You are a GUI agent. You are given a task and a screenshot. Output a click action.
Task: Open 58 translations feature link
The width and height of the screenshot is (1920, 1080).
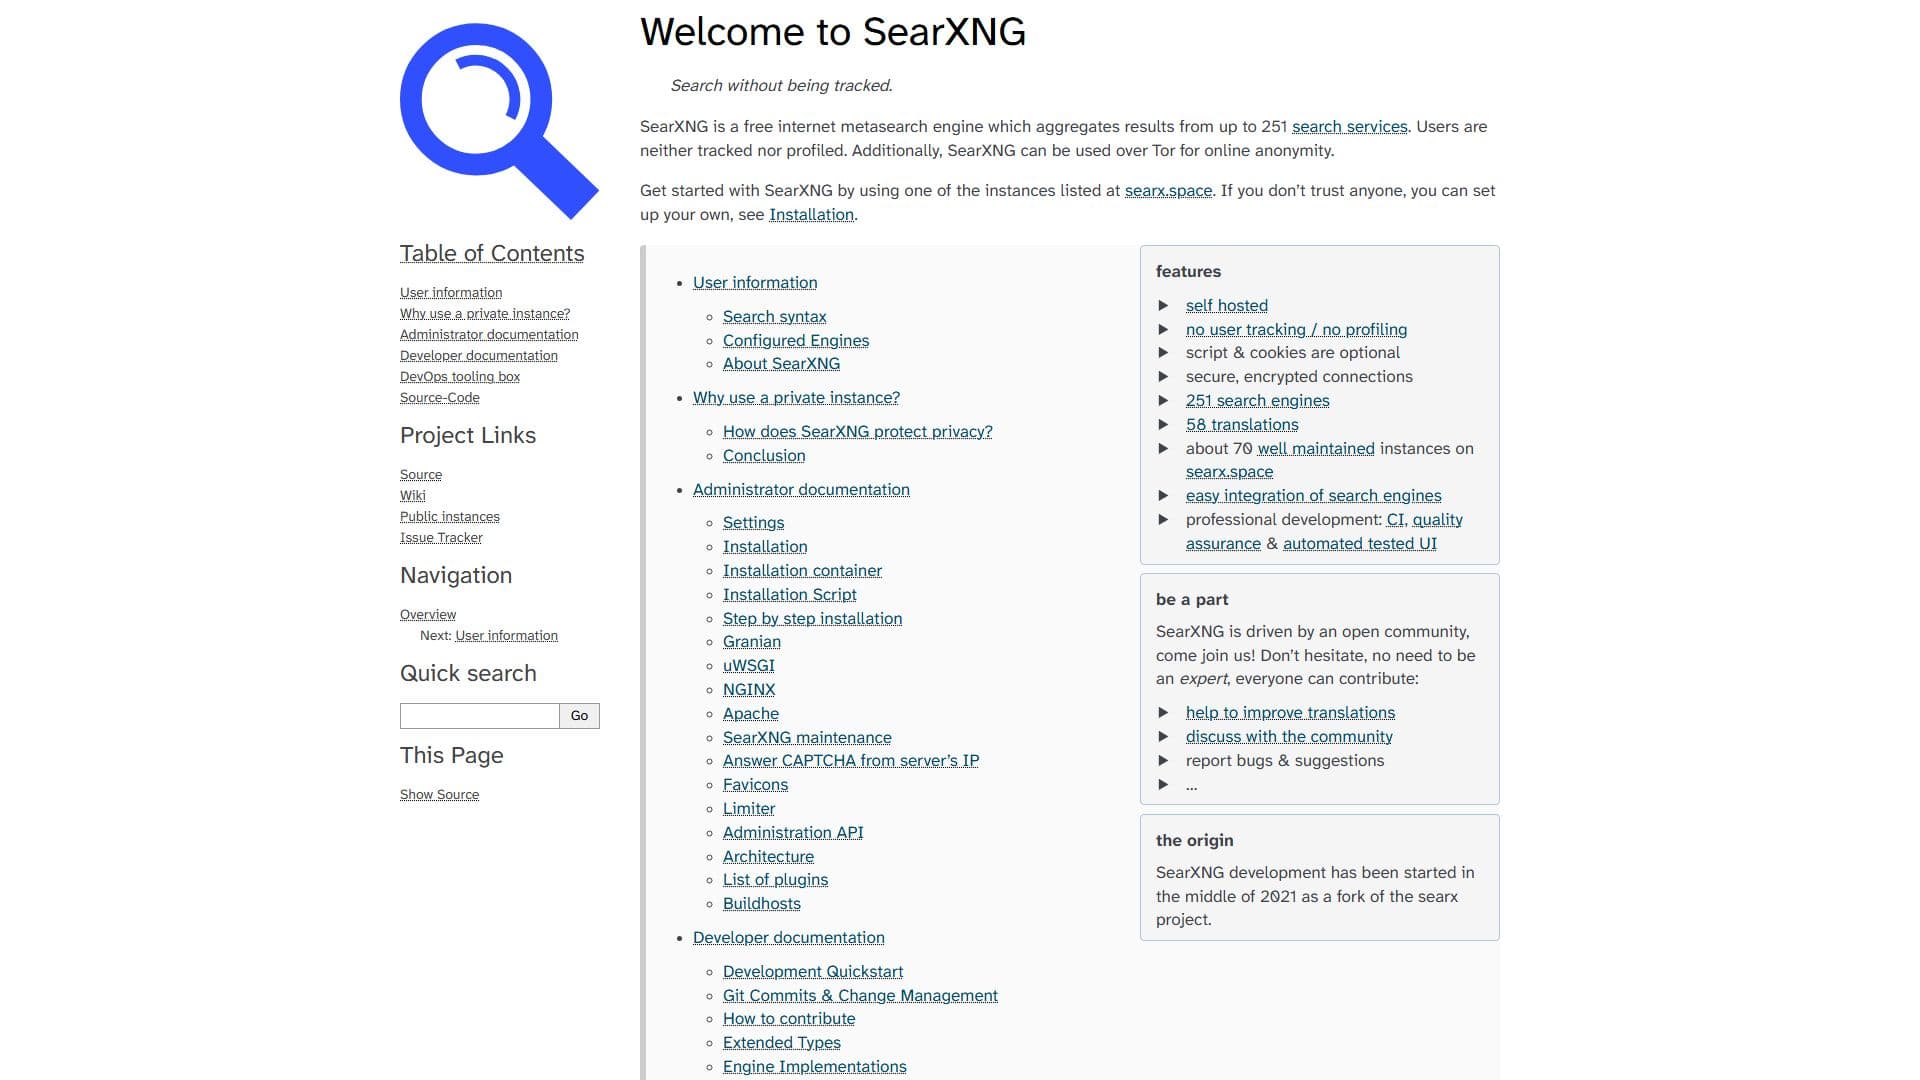1242,425
